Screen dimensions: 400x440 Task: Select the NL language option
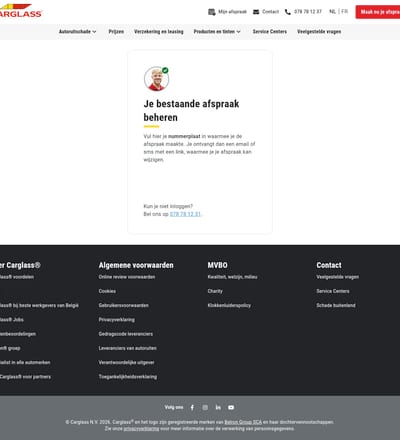tap(332, 12)
